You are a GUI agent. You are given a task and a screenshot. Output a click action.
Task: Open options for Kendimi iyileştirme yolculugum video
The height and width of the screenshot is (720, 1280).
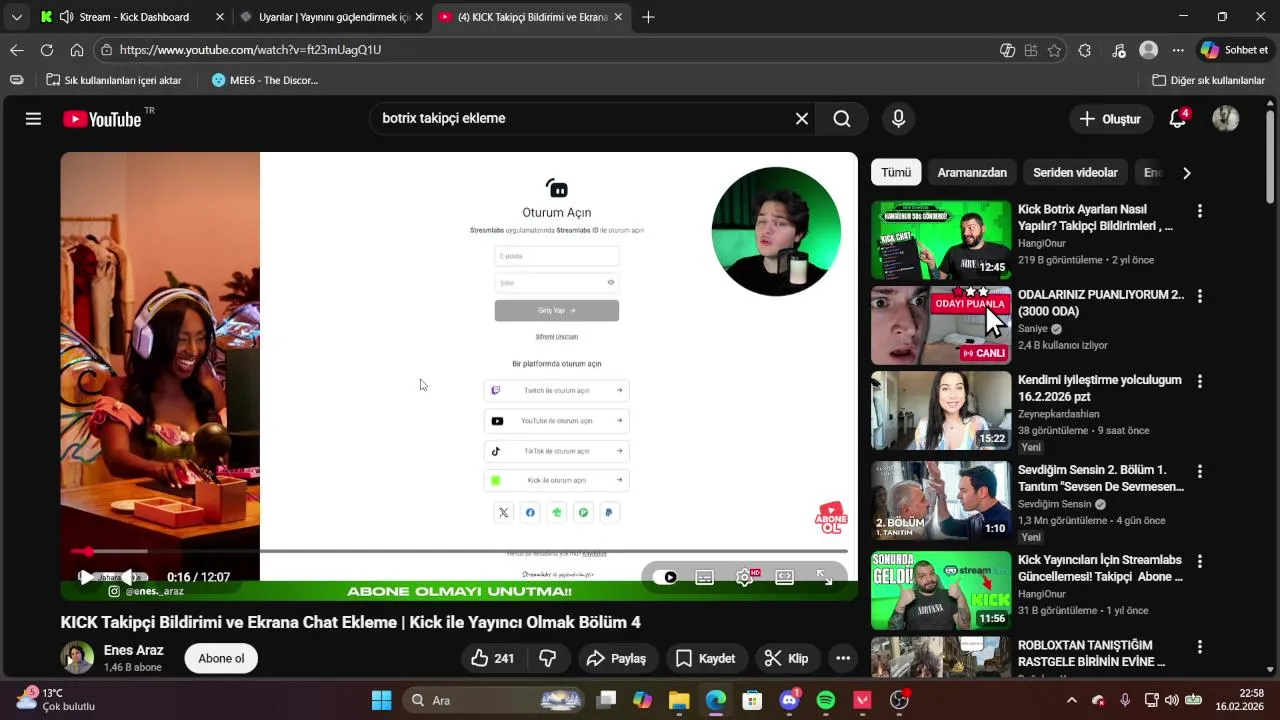1199,381
